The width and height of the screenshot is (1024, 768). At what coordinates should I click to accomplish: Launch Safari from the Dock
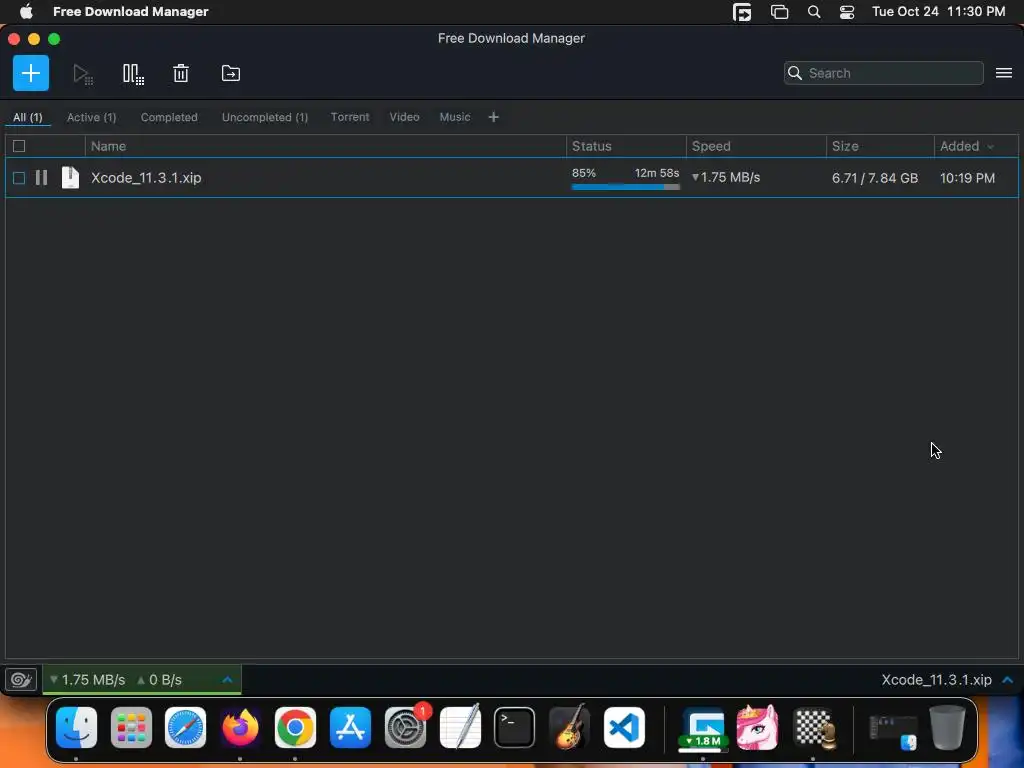pos(185,727)
